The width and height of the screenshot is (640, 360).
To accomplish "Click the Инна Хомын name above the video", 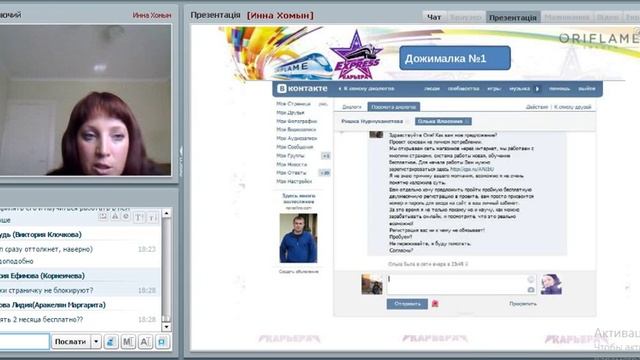I will click(x=152, y=15).
